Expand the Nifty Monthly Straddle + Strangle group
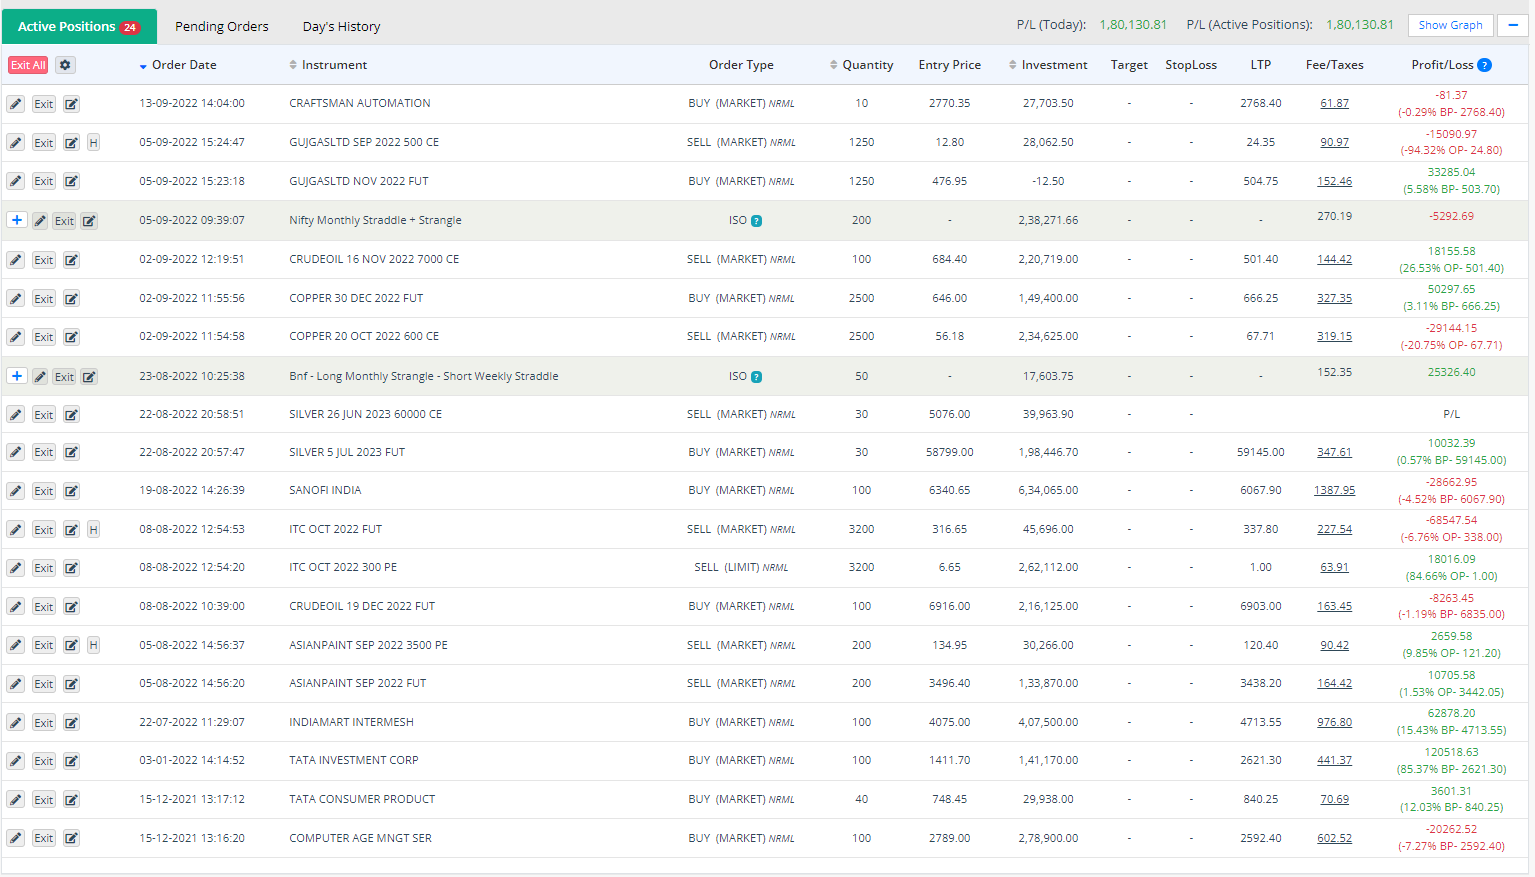The height and width of the screenshot is (877, 1535). click(x=17, y=220)
